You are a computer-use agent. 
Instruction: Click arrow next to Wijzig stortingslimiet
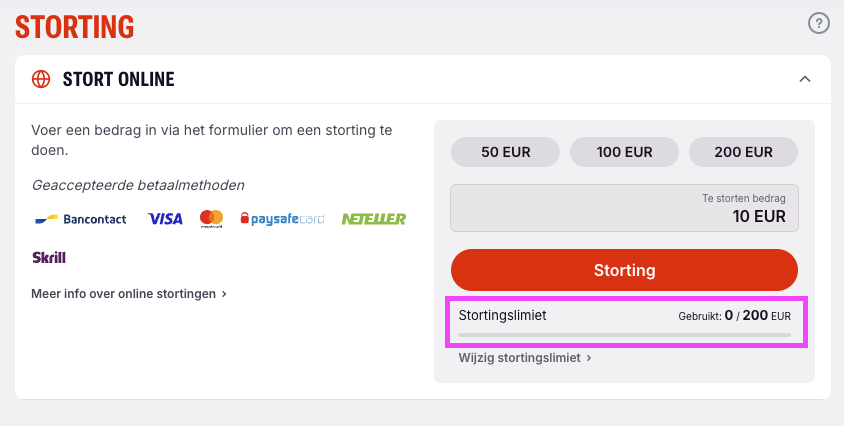tap(589, 358)
